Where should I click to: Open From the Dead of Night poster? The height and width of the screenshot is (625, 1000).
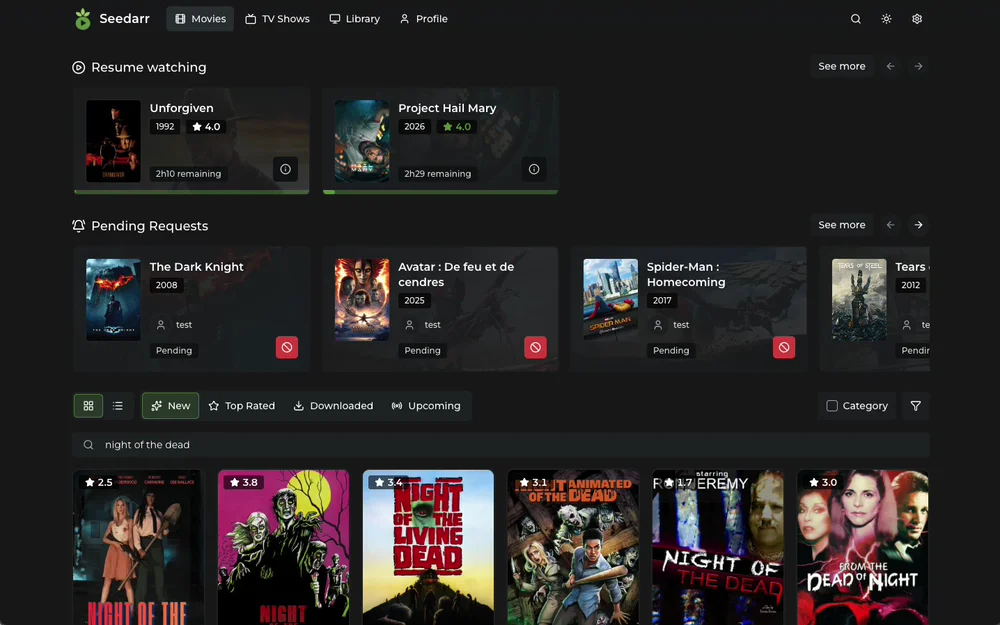pyautogui.click(x=862, y=547)
